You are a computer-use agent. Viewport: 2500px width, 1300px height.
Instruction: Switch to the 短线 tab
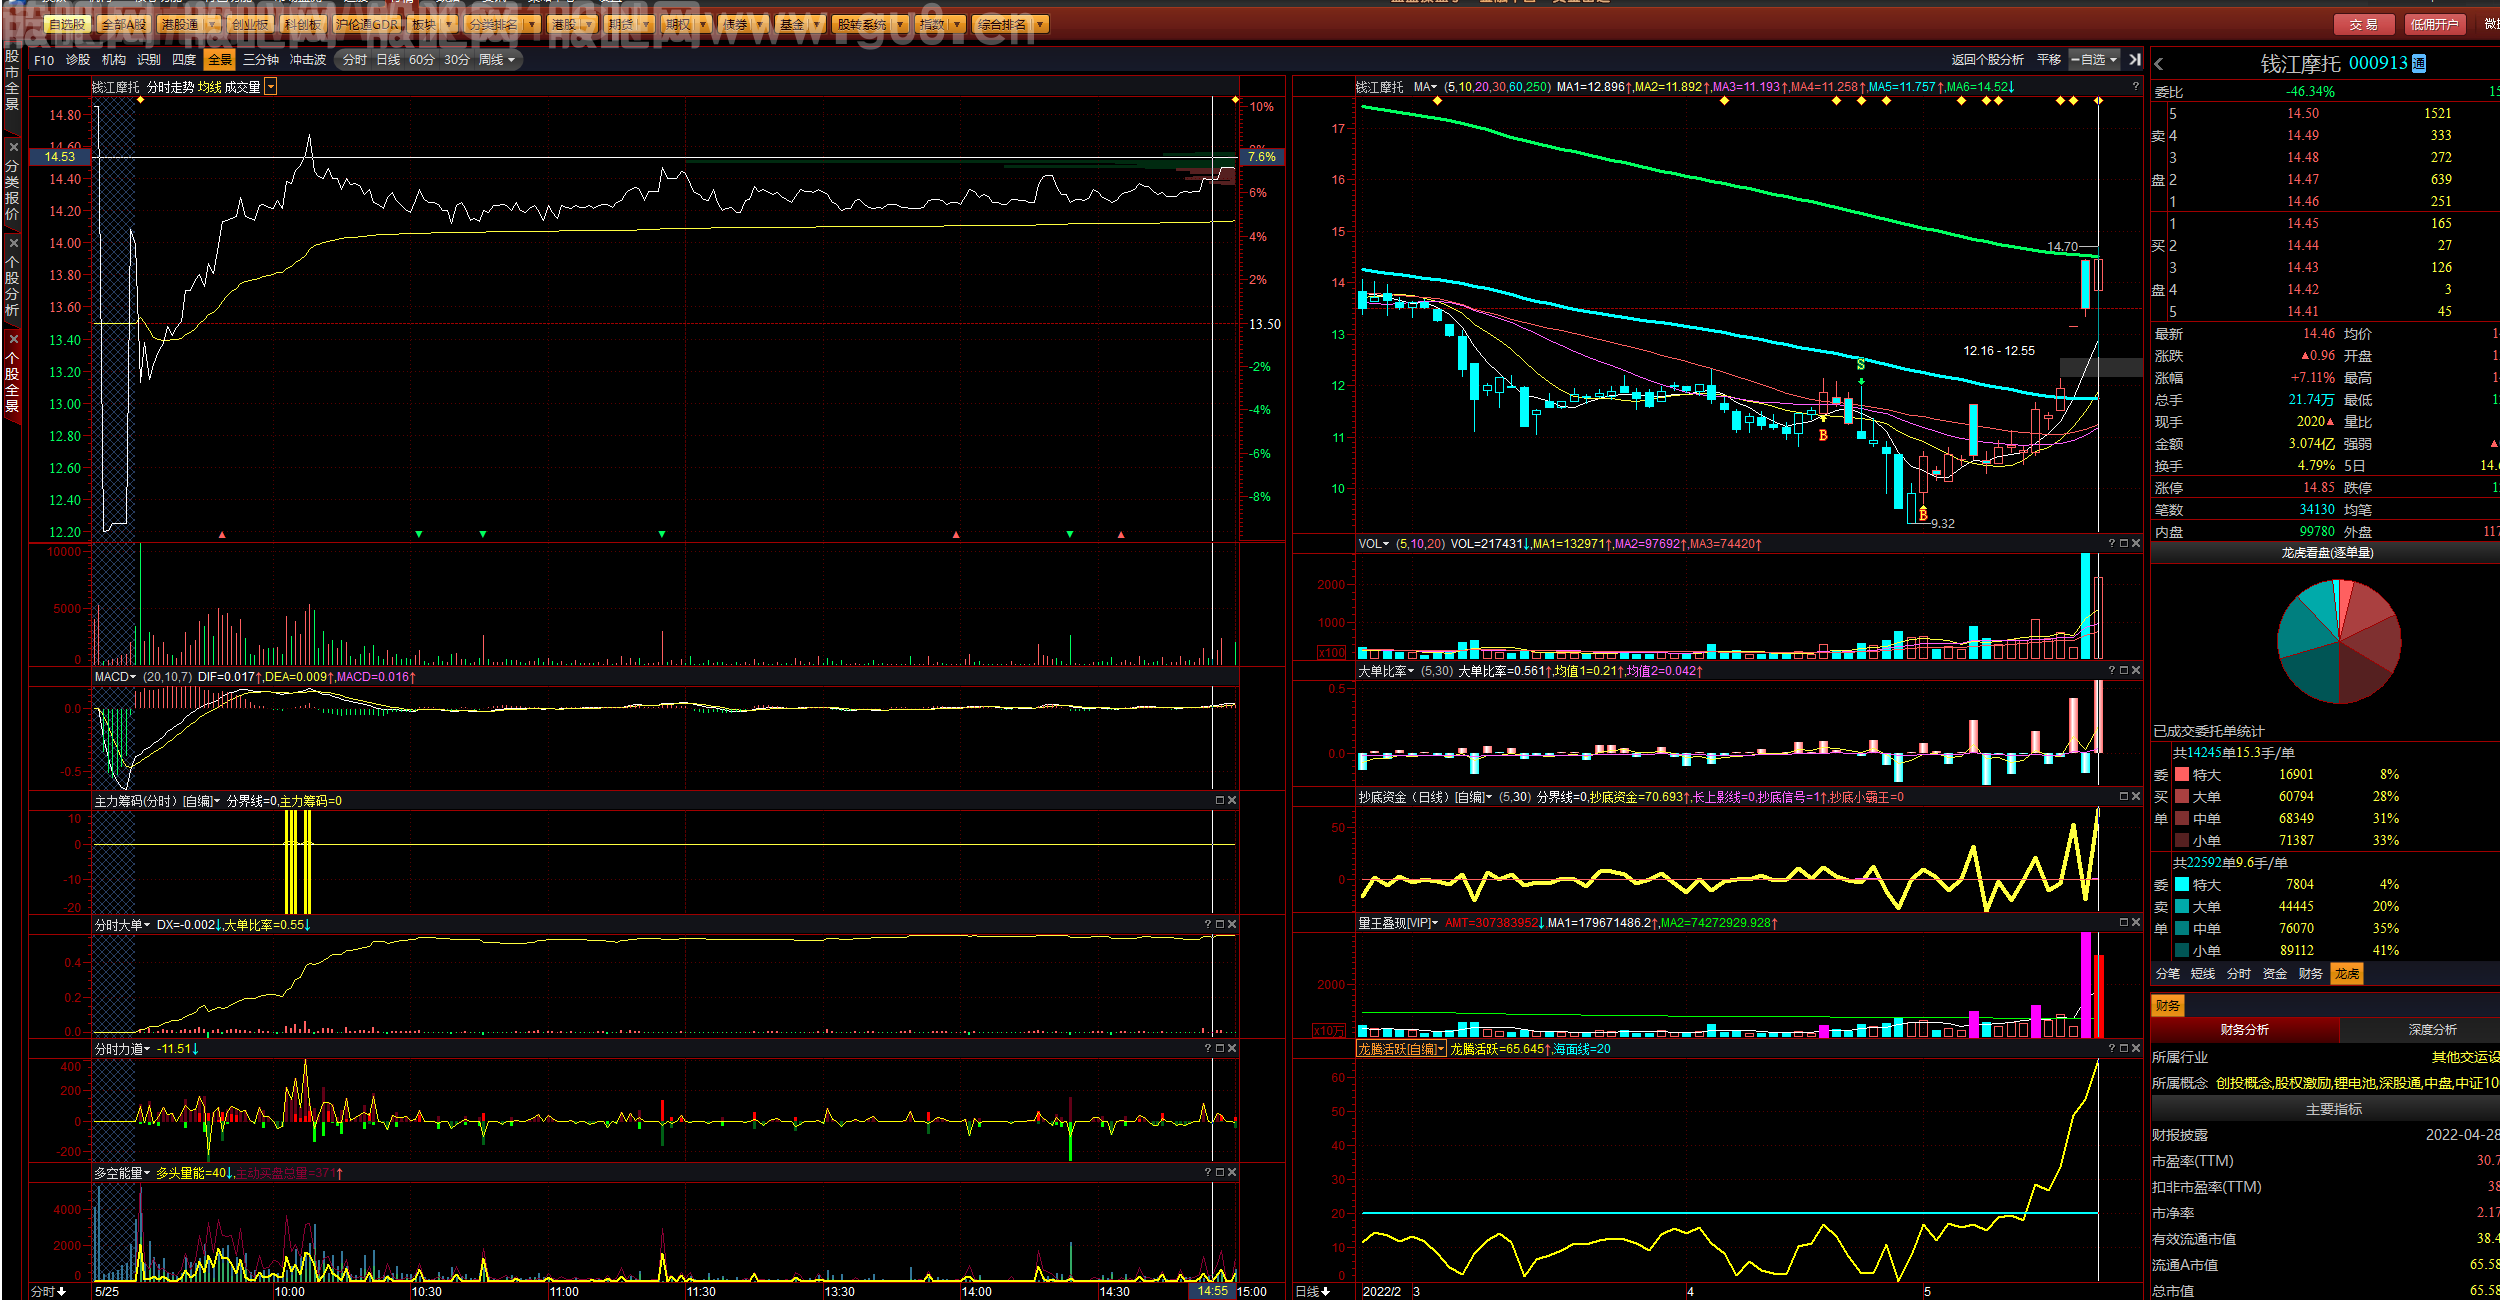2203,974
